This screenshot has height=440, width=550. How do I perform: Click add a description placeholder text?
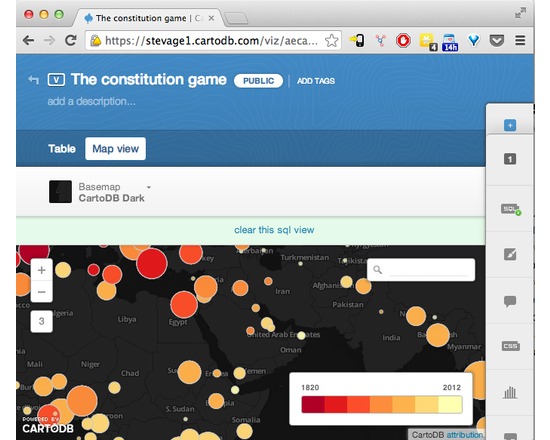pos(92,101)
